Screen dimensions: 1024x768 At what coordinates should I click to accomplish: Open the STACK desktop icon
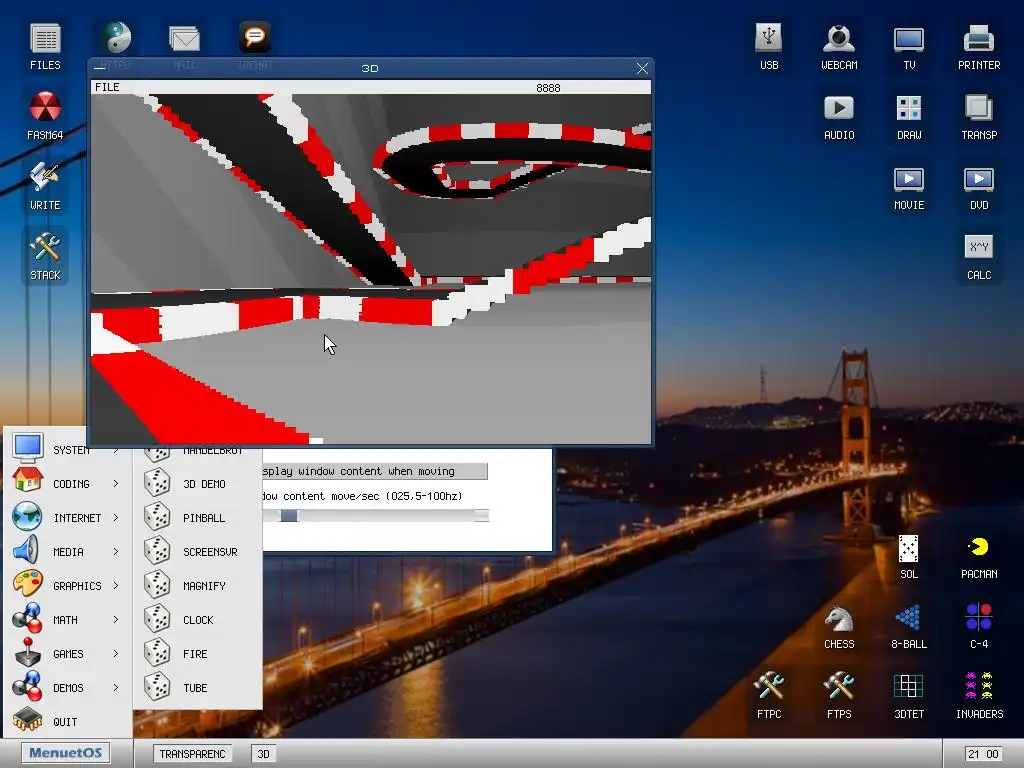coord(45,256)
